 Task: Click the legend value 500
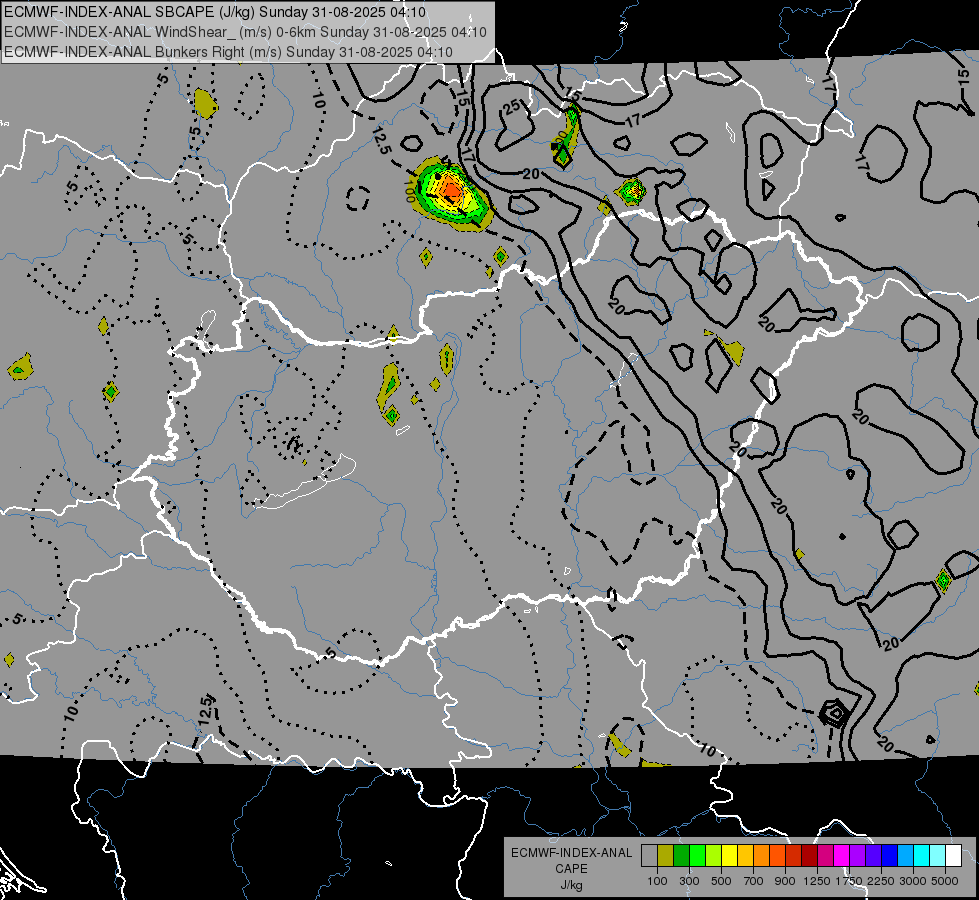(721, 881)
